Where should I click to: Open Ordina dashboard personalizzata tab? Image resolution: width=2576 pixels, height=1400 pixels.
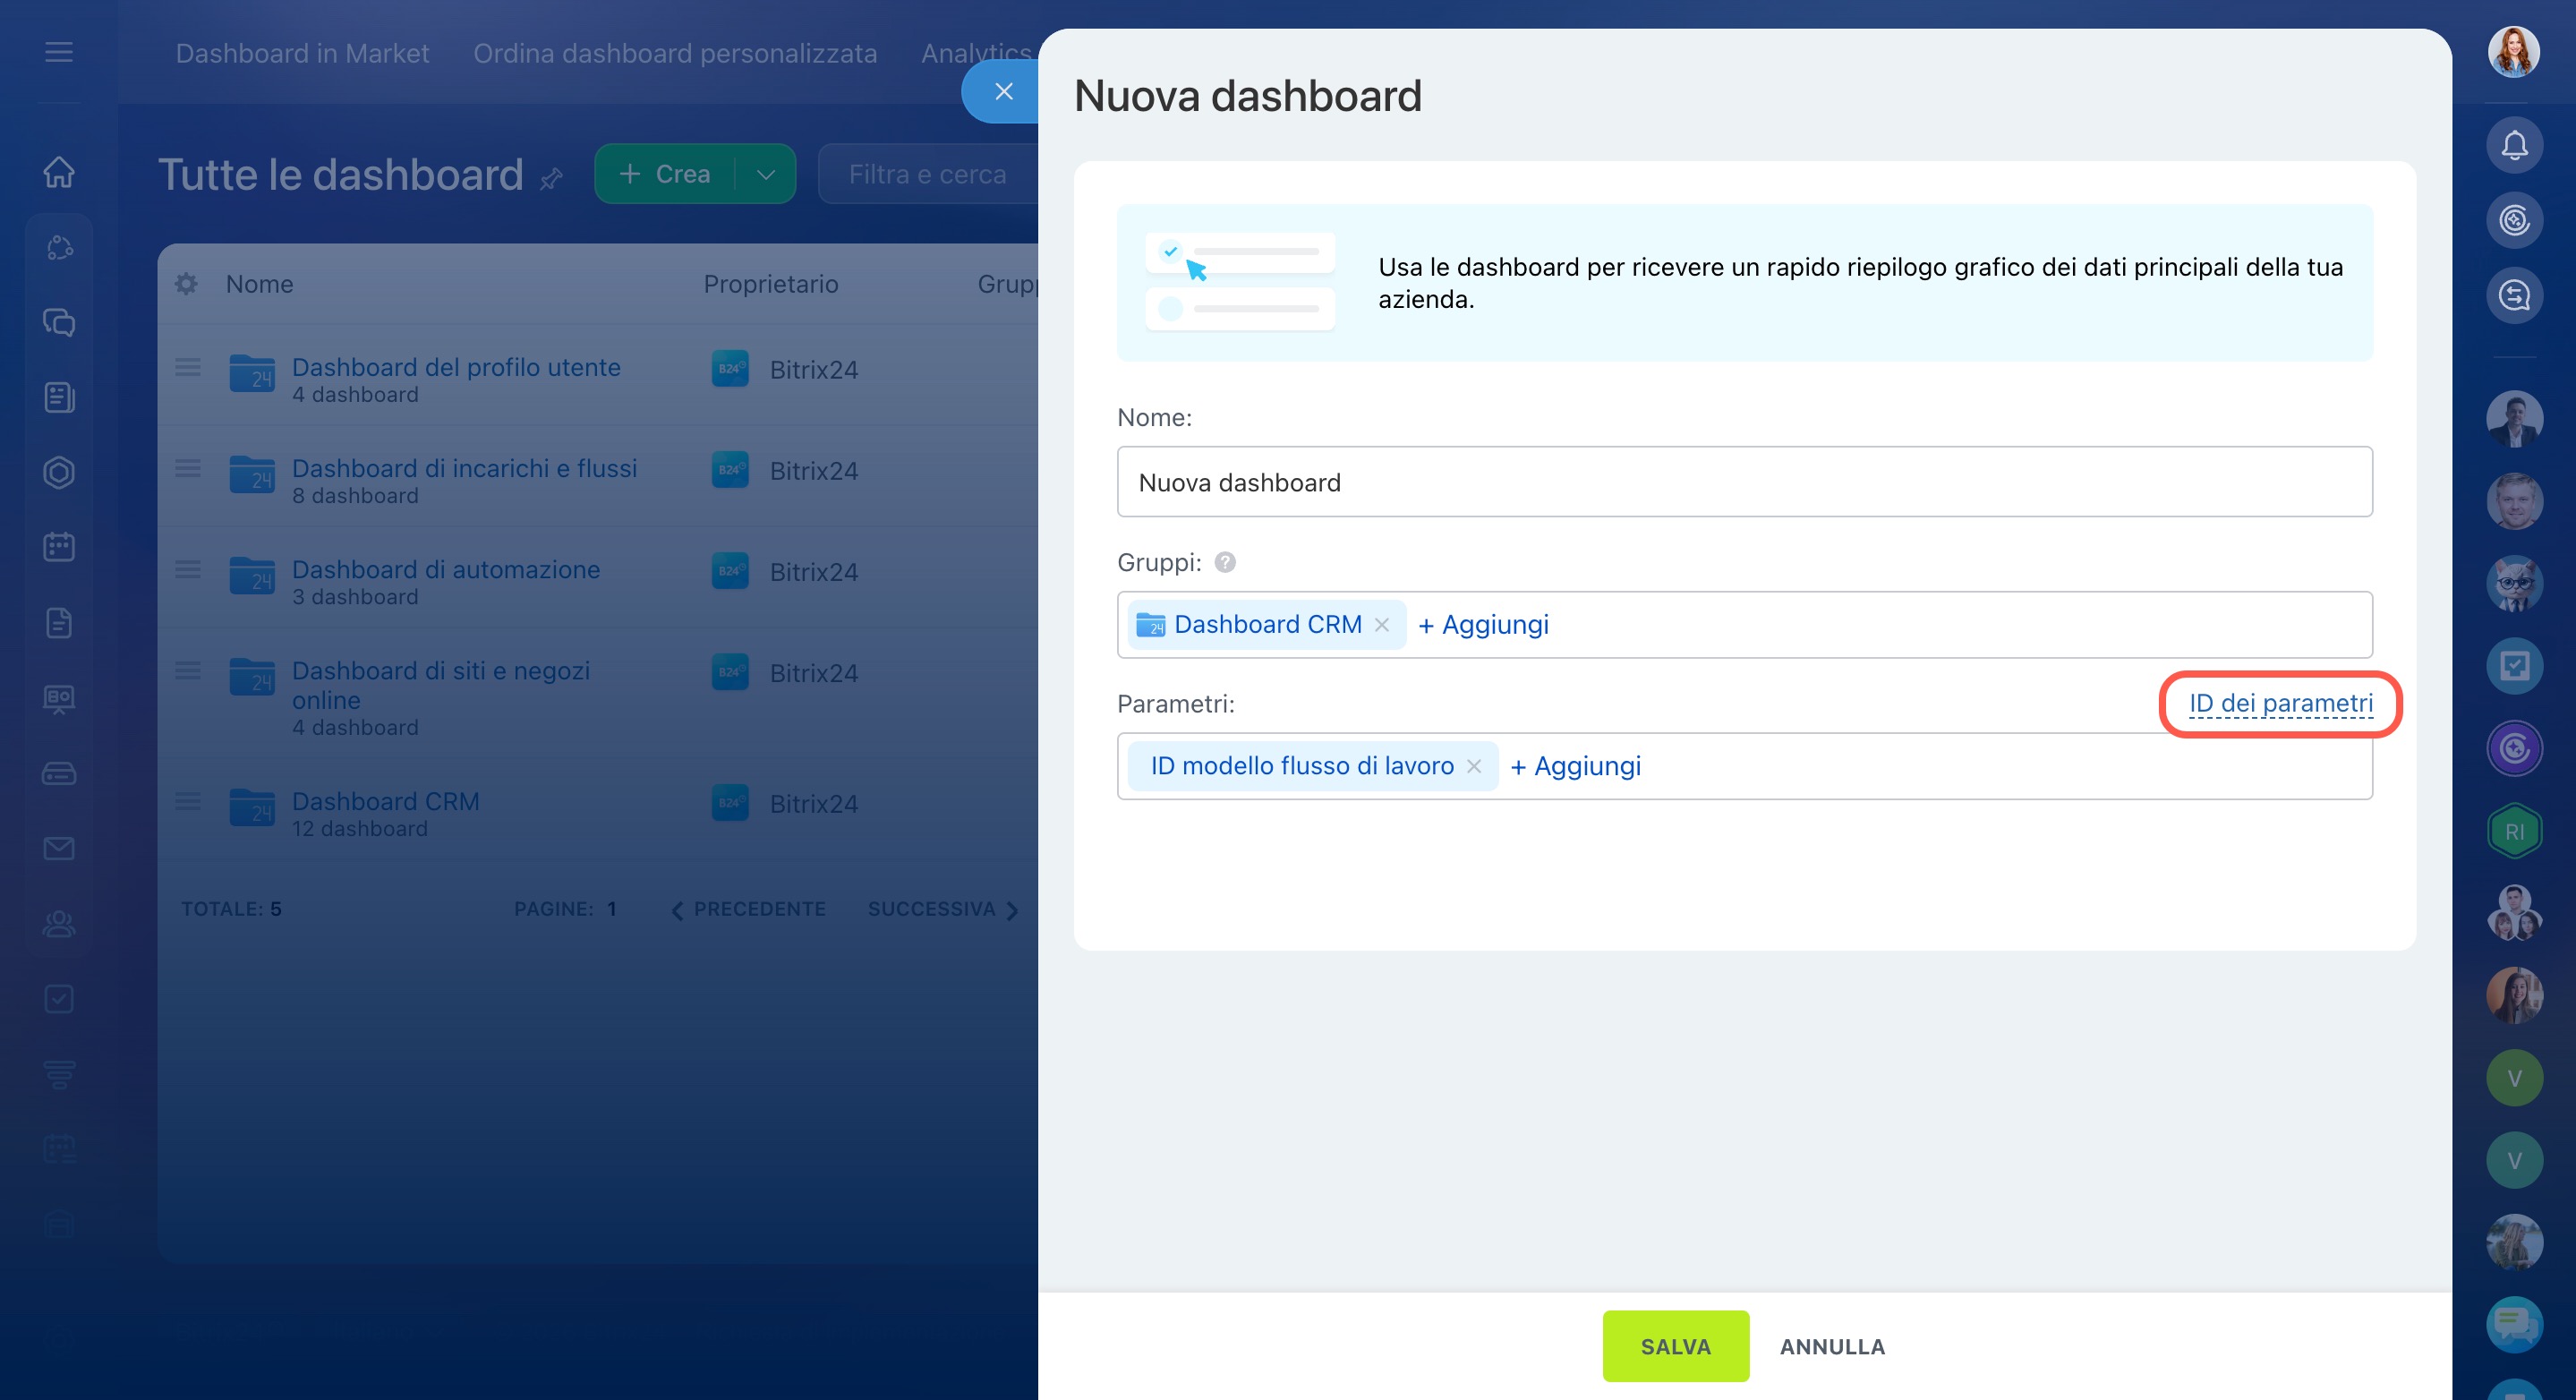(x=675, y=53)
